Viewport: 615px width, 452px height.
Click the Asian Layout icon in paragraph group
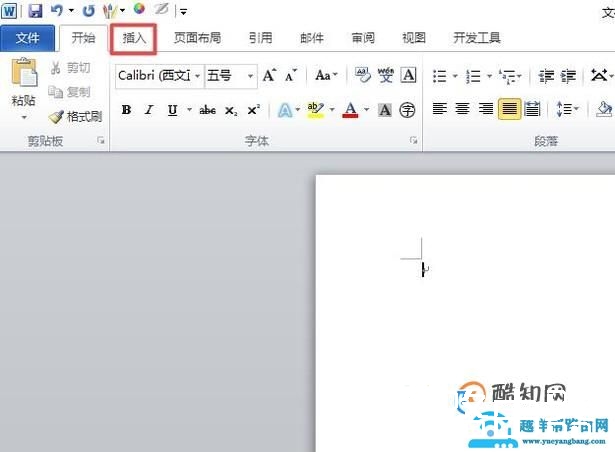pos(599,75)
